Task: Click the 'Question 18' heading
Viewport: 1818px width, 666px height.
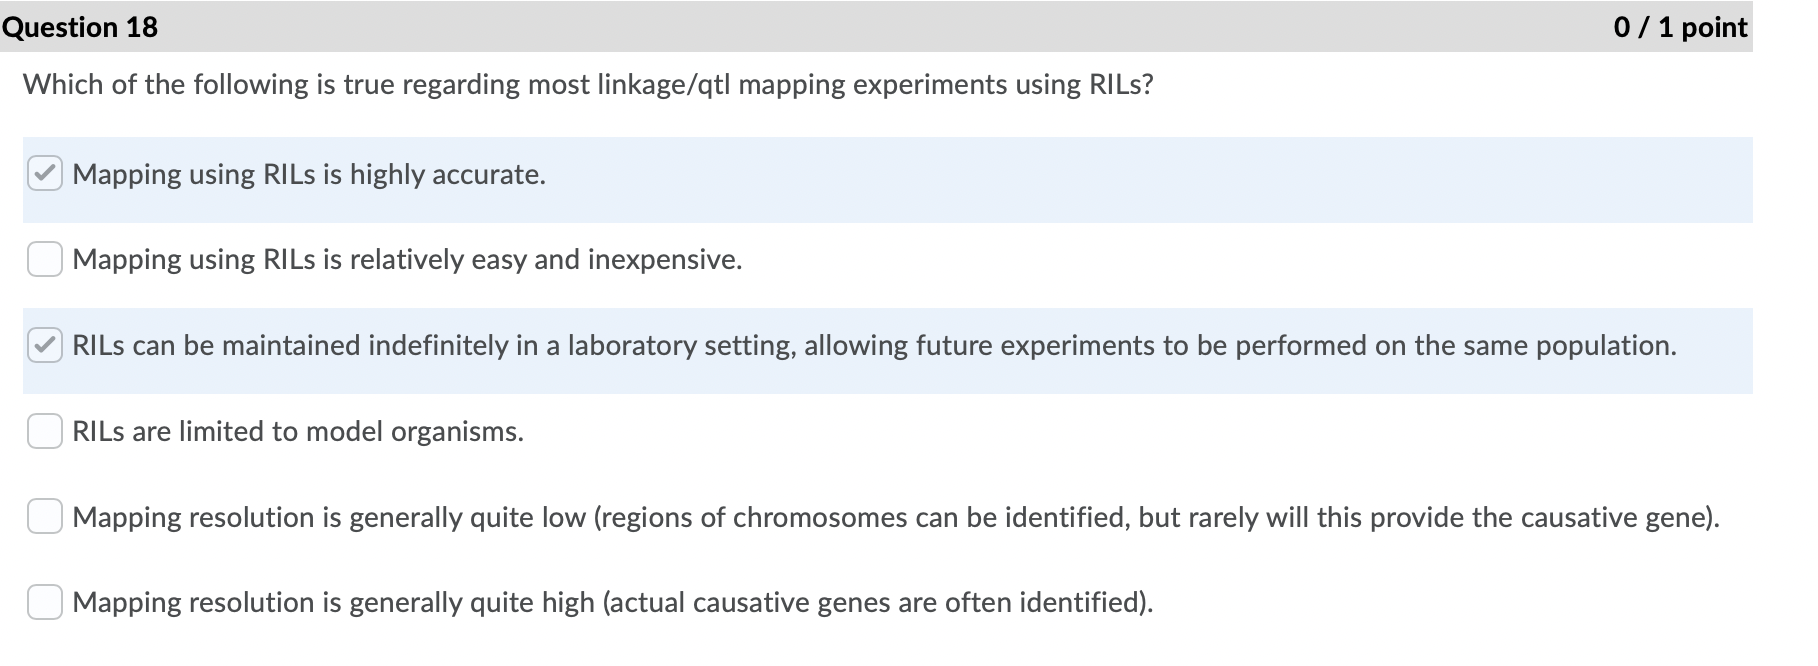Action: (x=80, y=27)
